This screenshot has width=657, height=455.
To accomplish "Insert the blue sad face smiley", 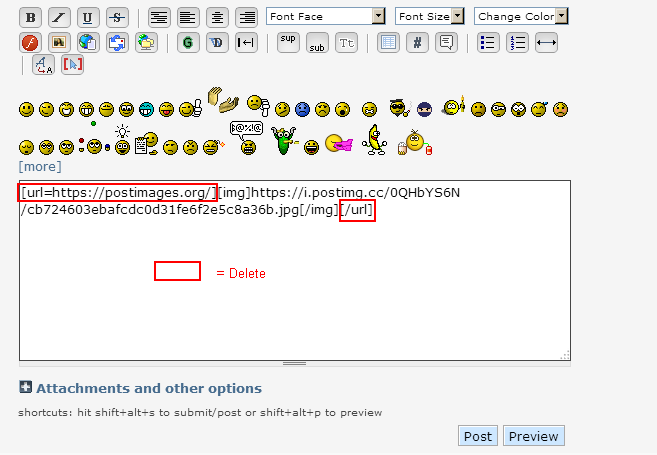I will pyautogui.click(x=303, y=109).
